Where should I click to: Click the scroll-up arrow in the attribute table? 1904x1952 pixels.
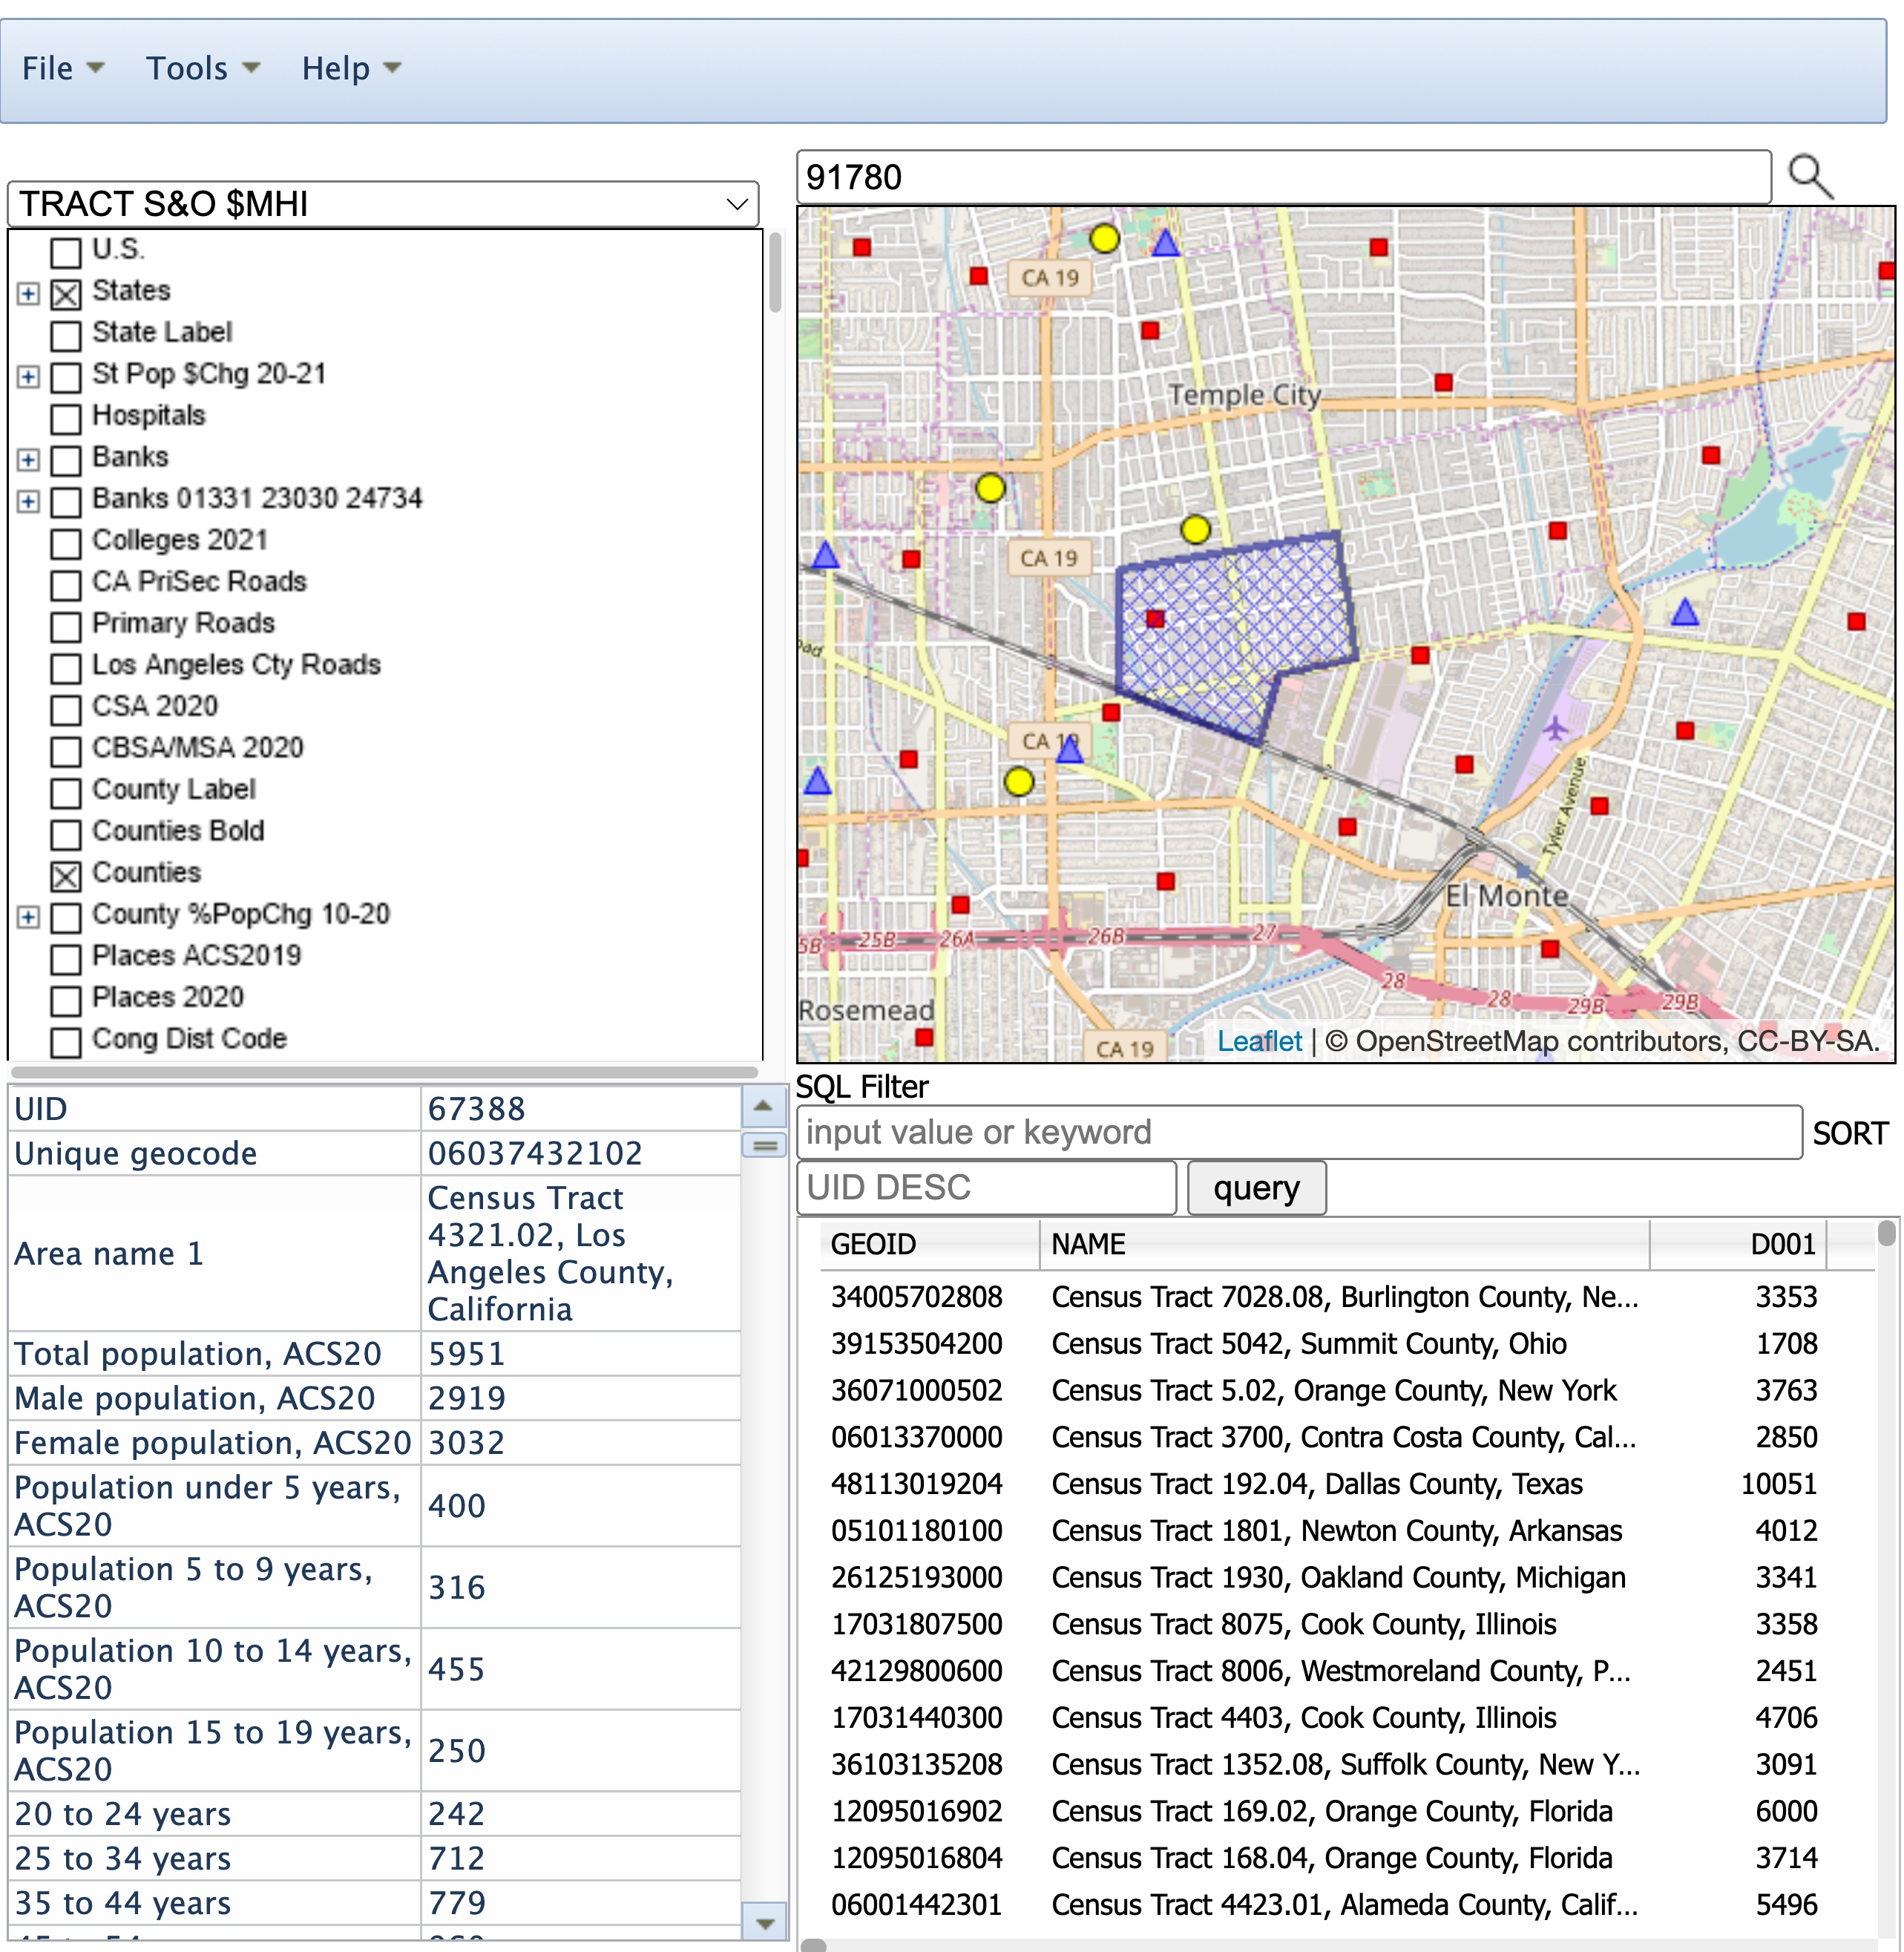763,1106
